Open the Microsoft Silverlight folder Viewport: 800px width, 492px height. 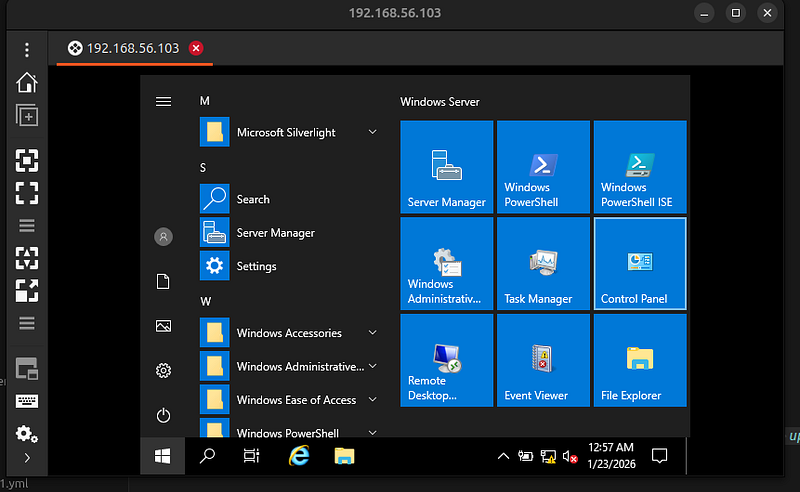pos(291,132)
